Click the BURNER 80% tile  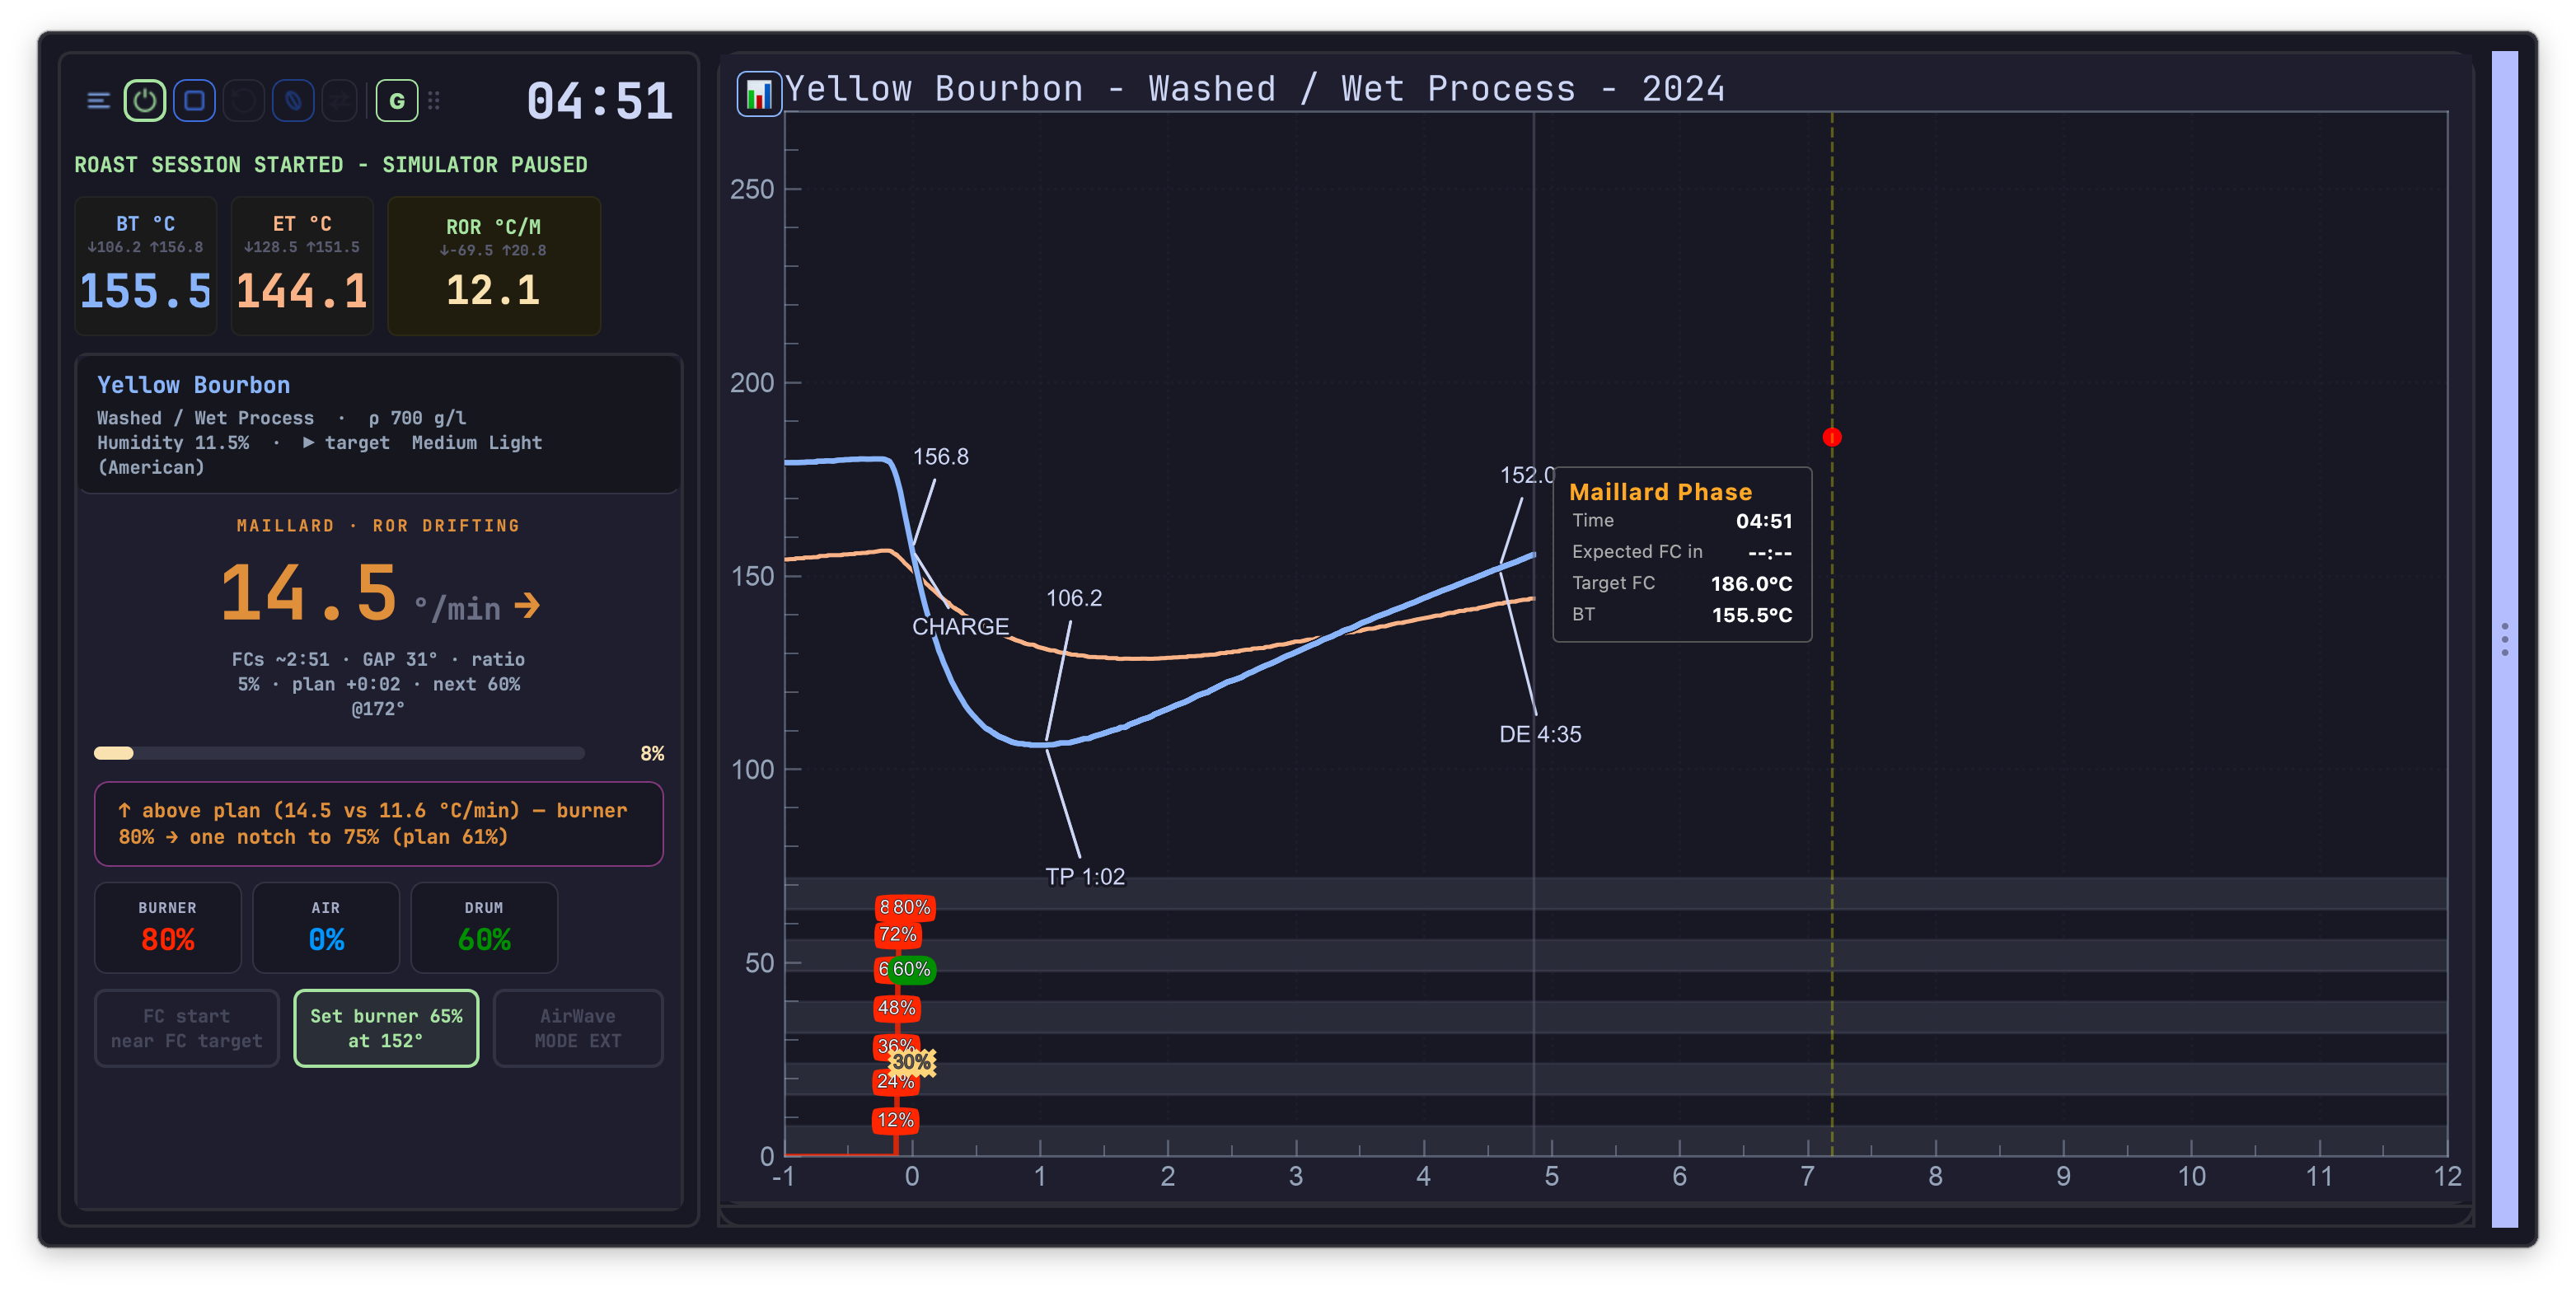pyautogui.click(x=168, y=927)
